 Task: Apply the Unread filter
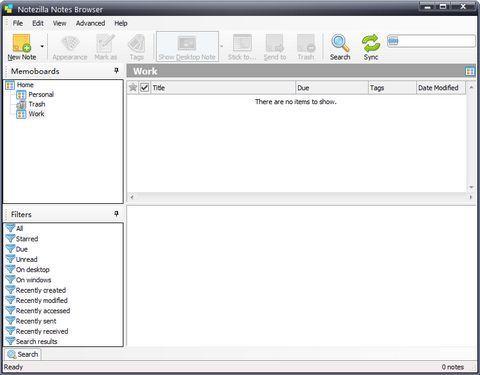point(22,259)
